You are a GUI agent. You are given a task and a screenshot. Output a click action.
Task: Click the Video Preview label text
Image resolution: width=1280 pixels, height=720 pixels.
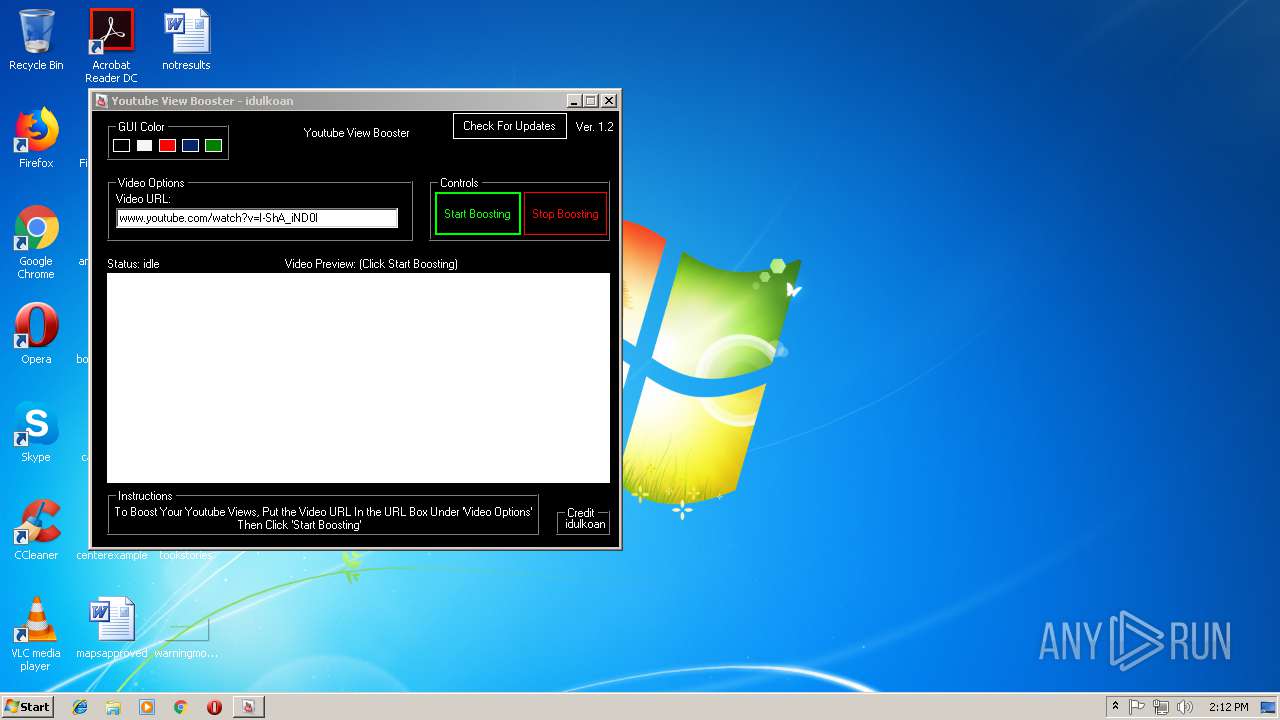371,264
